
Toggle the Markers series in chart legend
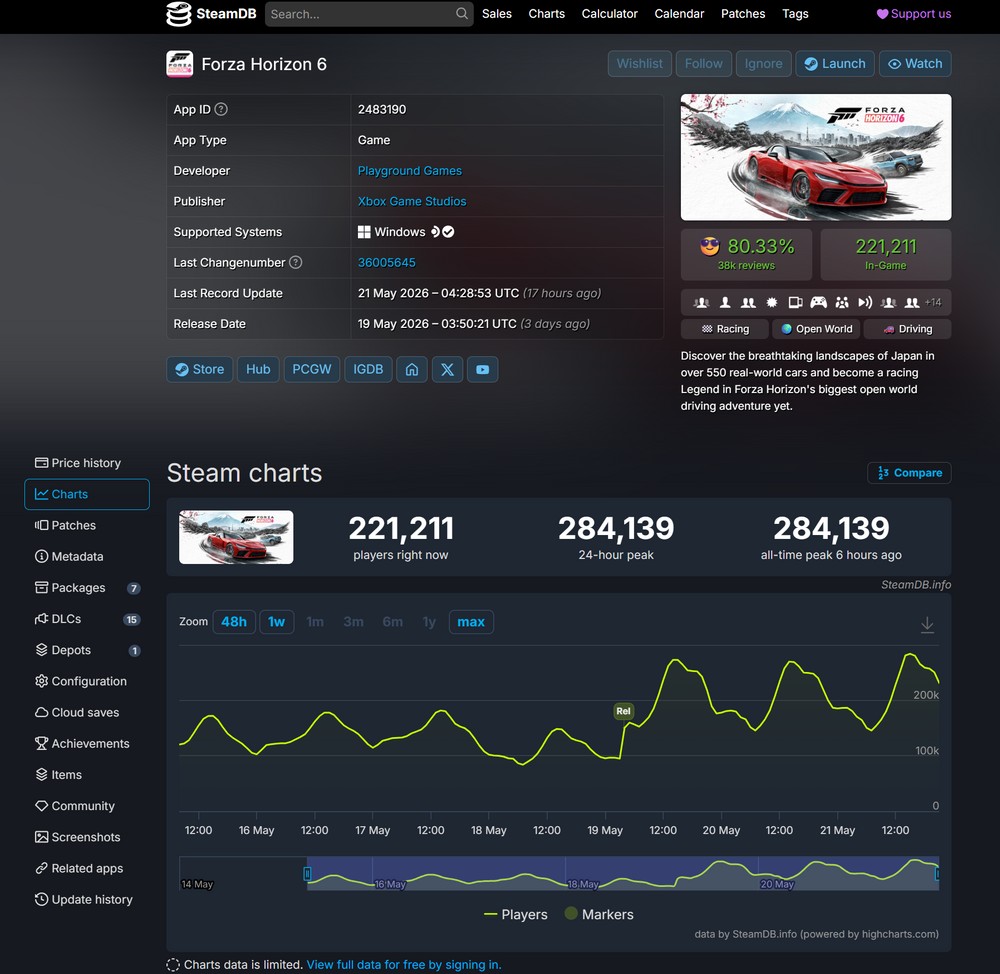pyautogui.click(x=599, y=914)
